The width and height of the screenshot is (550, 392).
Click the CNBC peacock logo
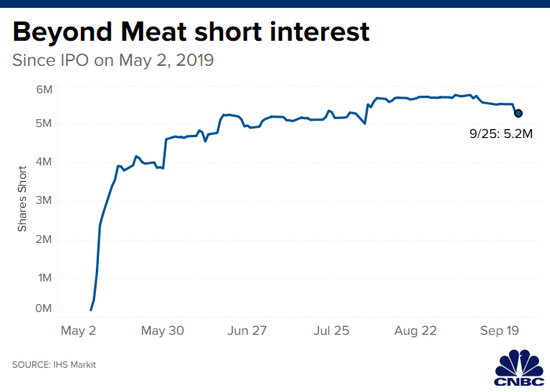(519, 368)
